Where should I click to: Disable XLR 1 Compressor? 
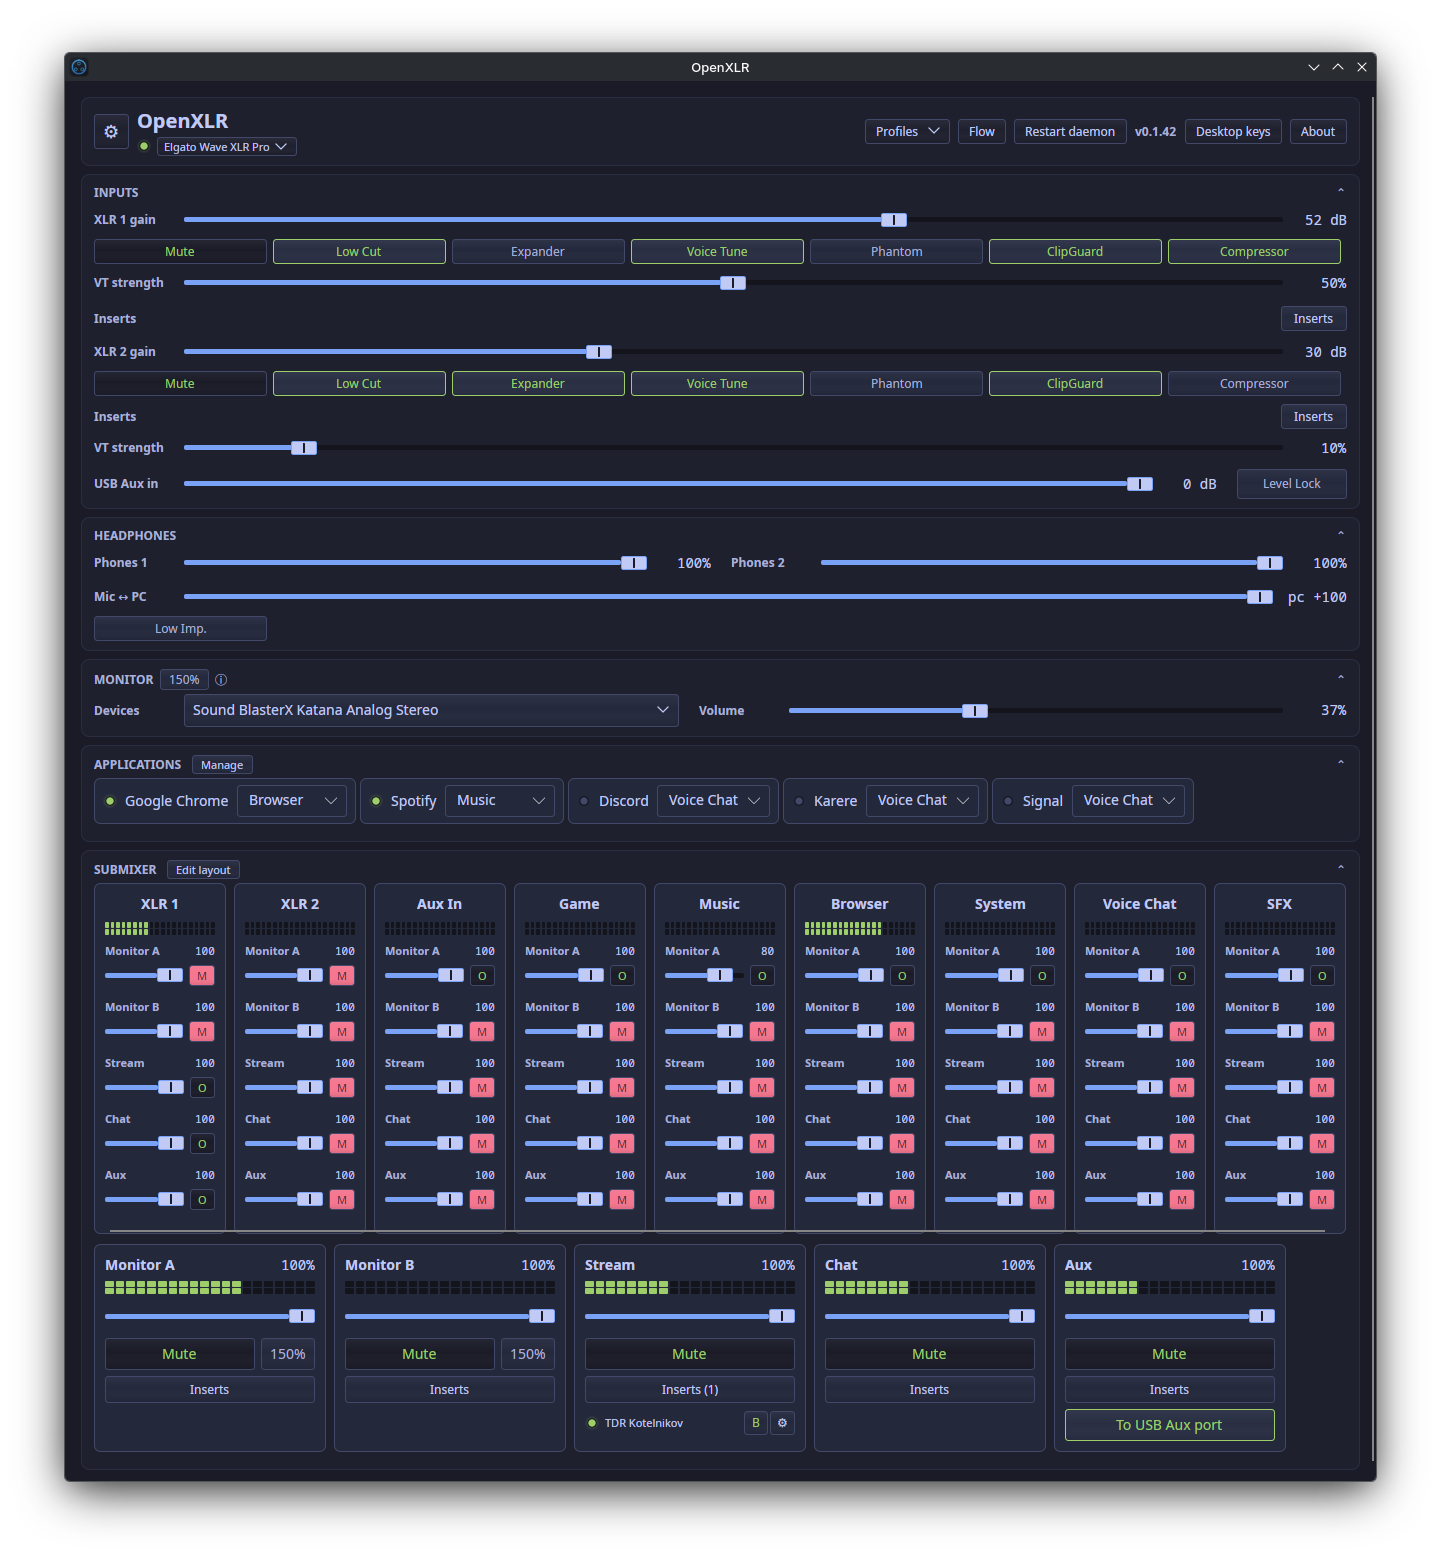click(1254, 252)
